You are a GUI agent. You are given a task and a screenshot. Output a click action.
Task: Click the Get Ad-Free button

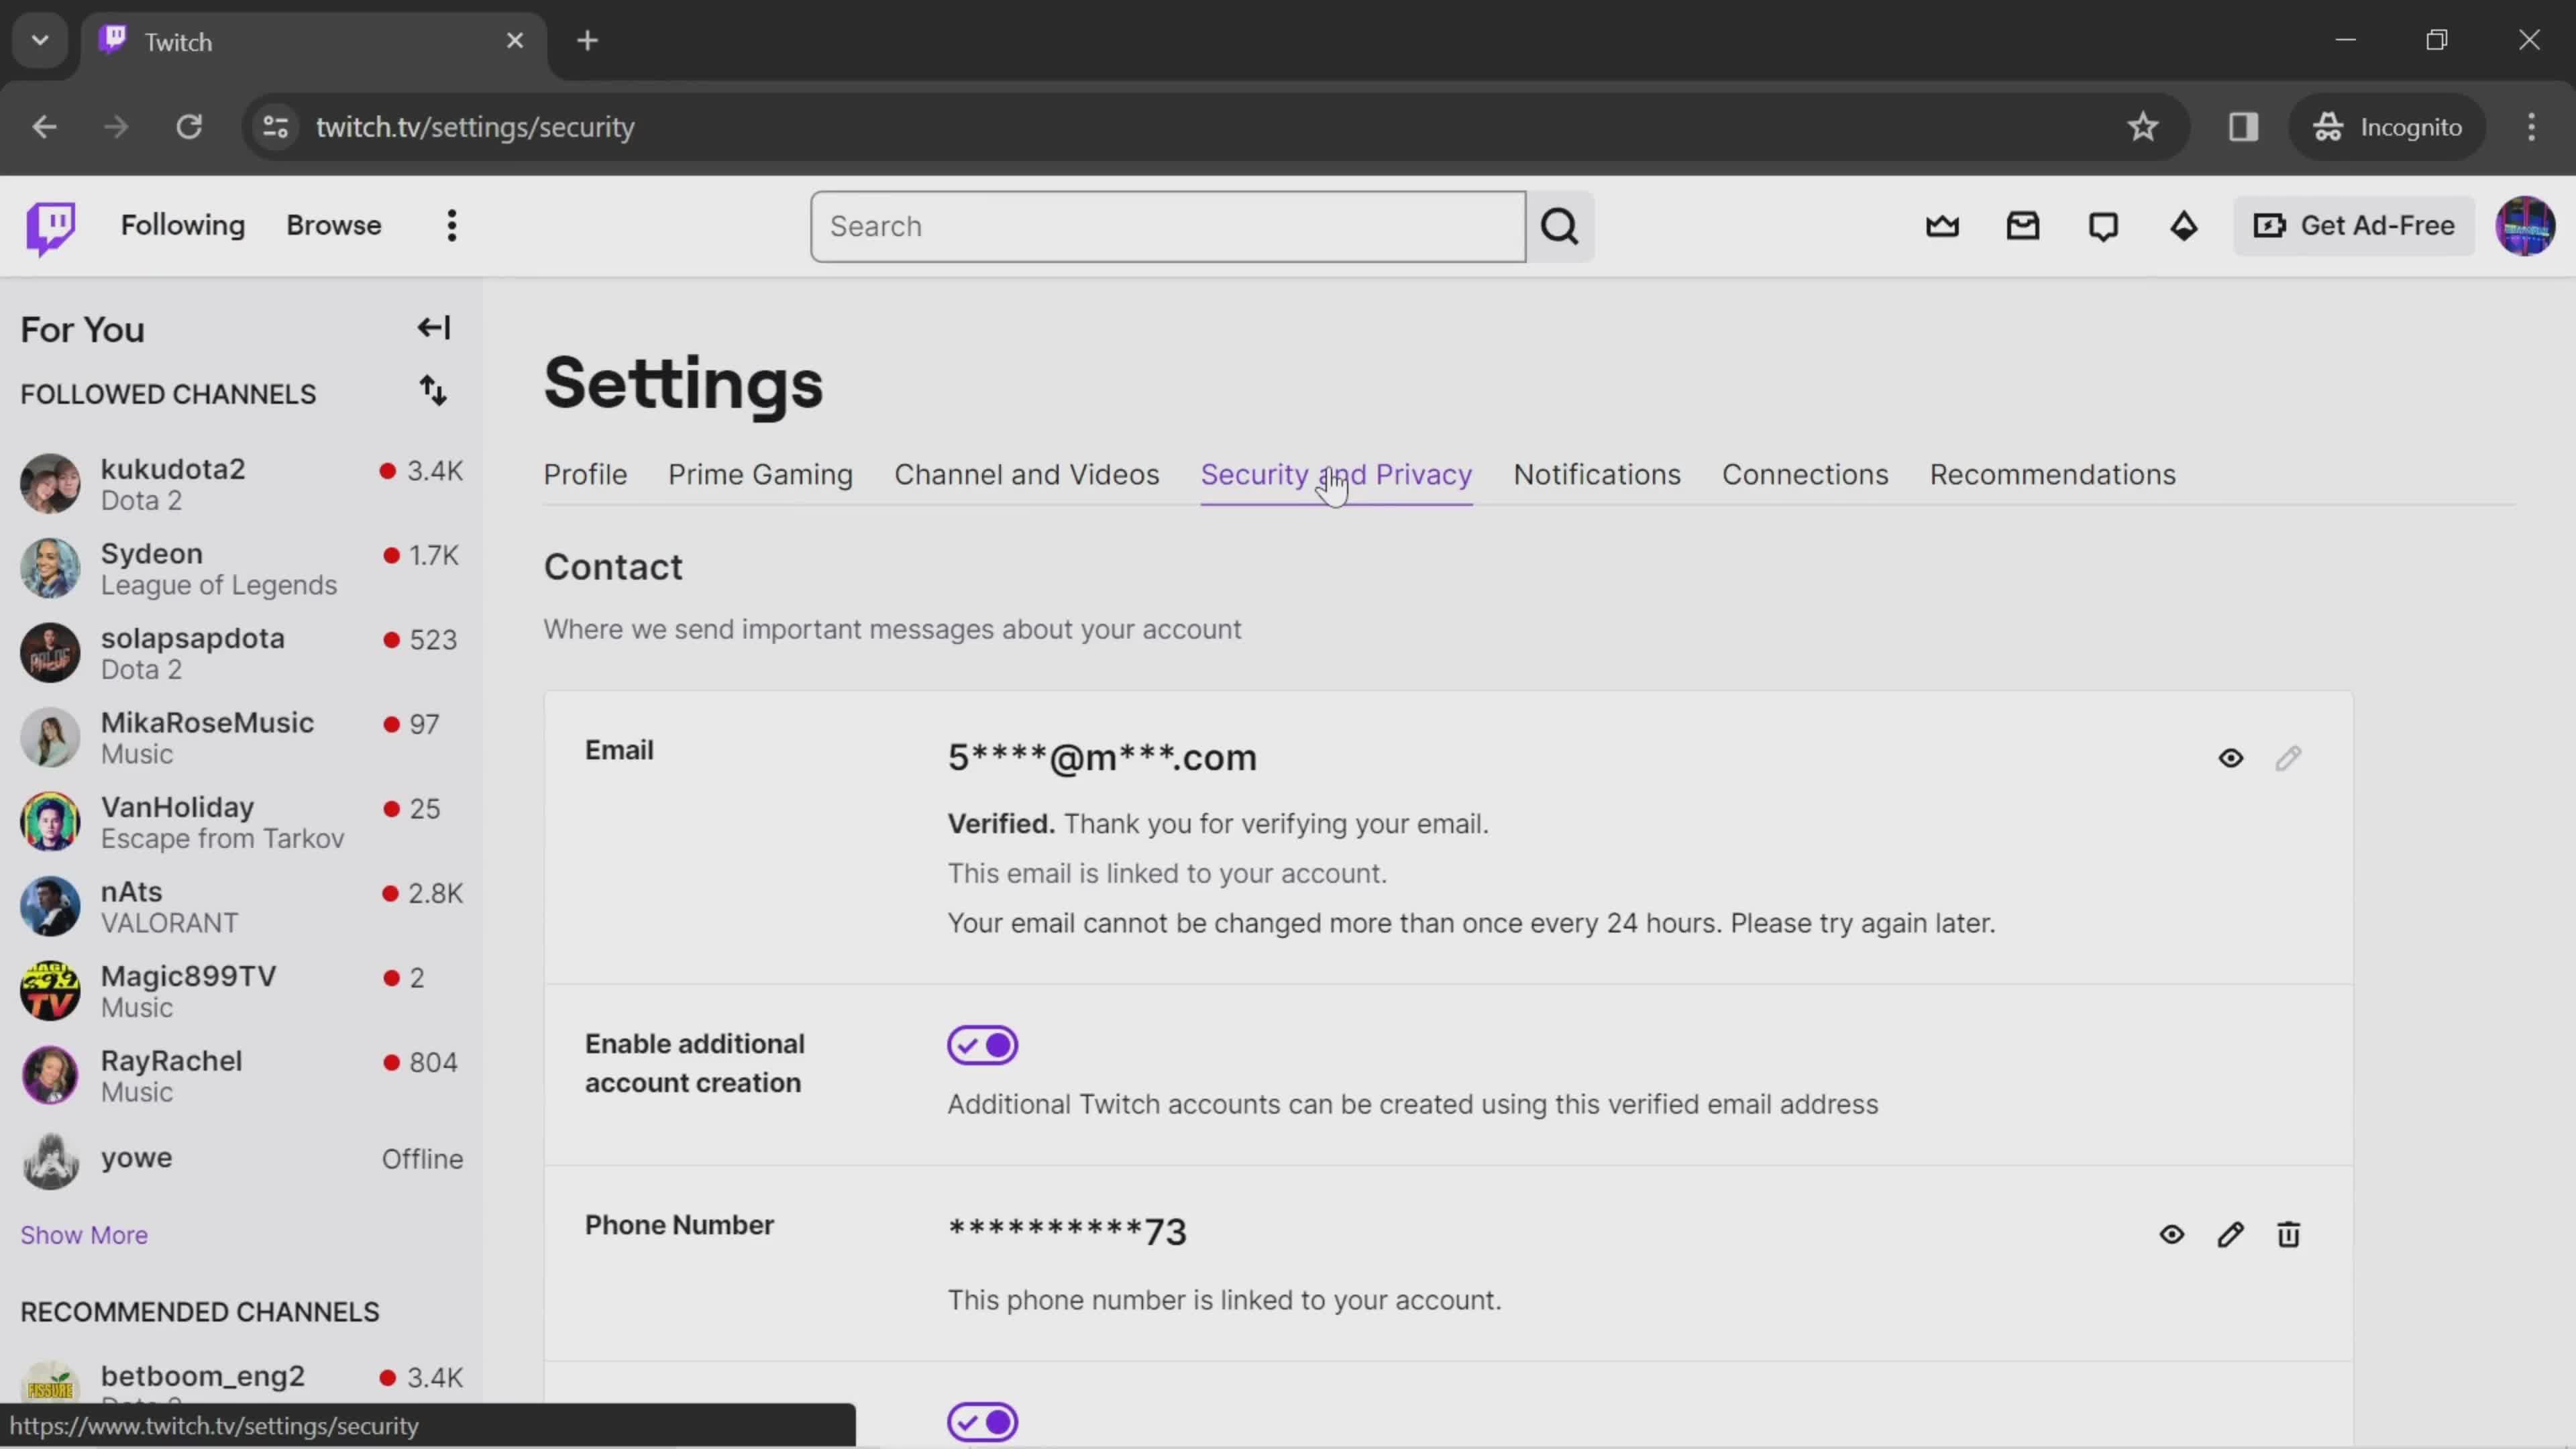pos(2353,226)
